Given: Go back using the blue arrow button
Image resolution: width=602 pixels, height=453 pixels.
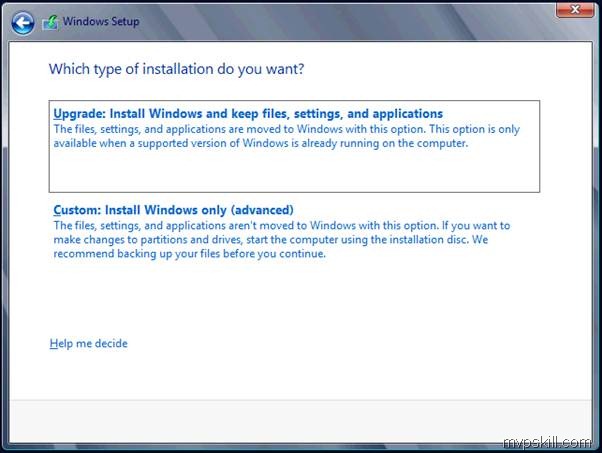Looking at the screenshot, I should click(23, 23).
